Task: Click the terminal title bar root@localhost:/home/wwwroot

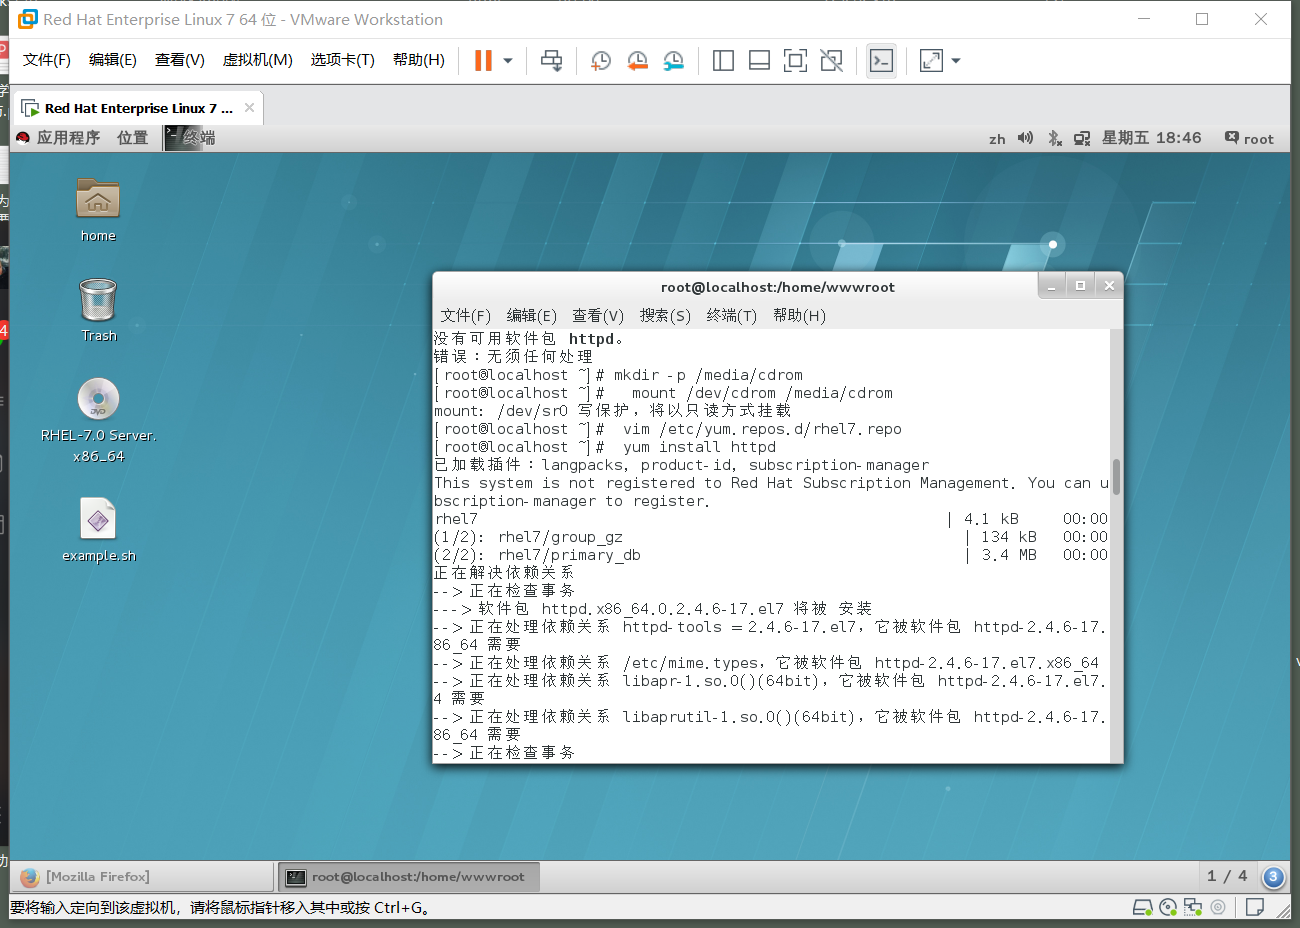Action: pyautogui.click(x=777, y=287)
